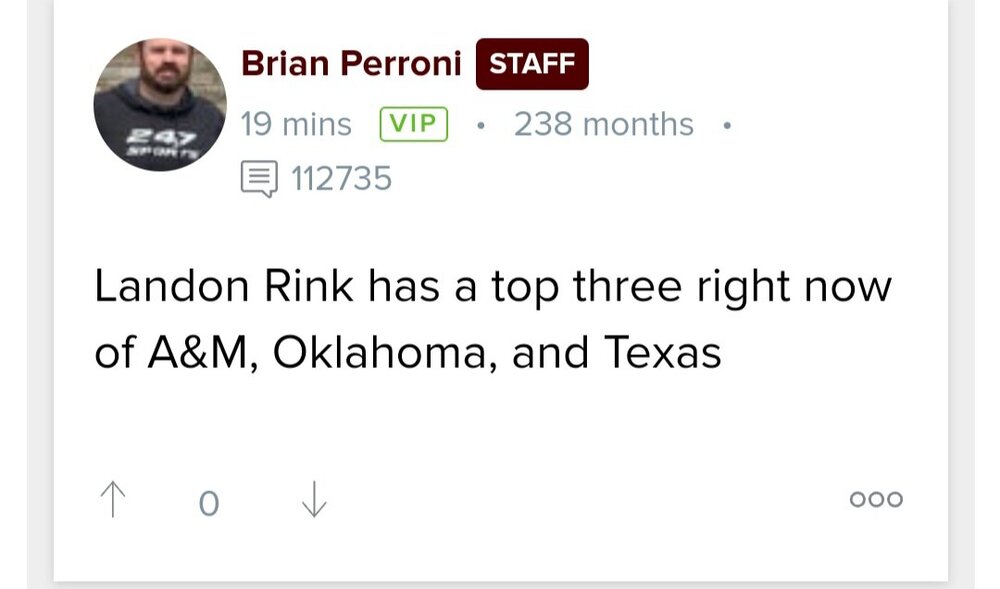Click the 19 mins timestamp
1000x589 pixels.
[x=296, y=125]
